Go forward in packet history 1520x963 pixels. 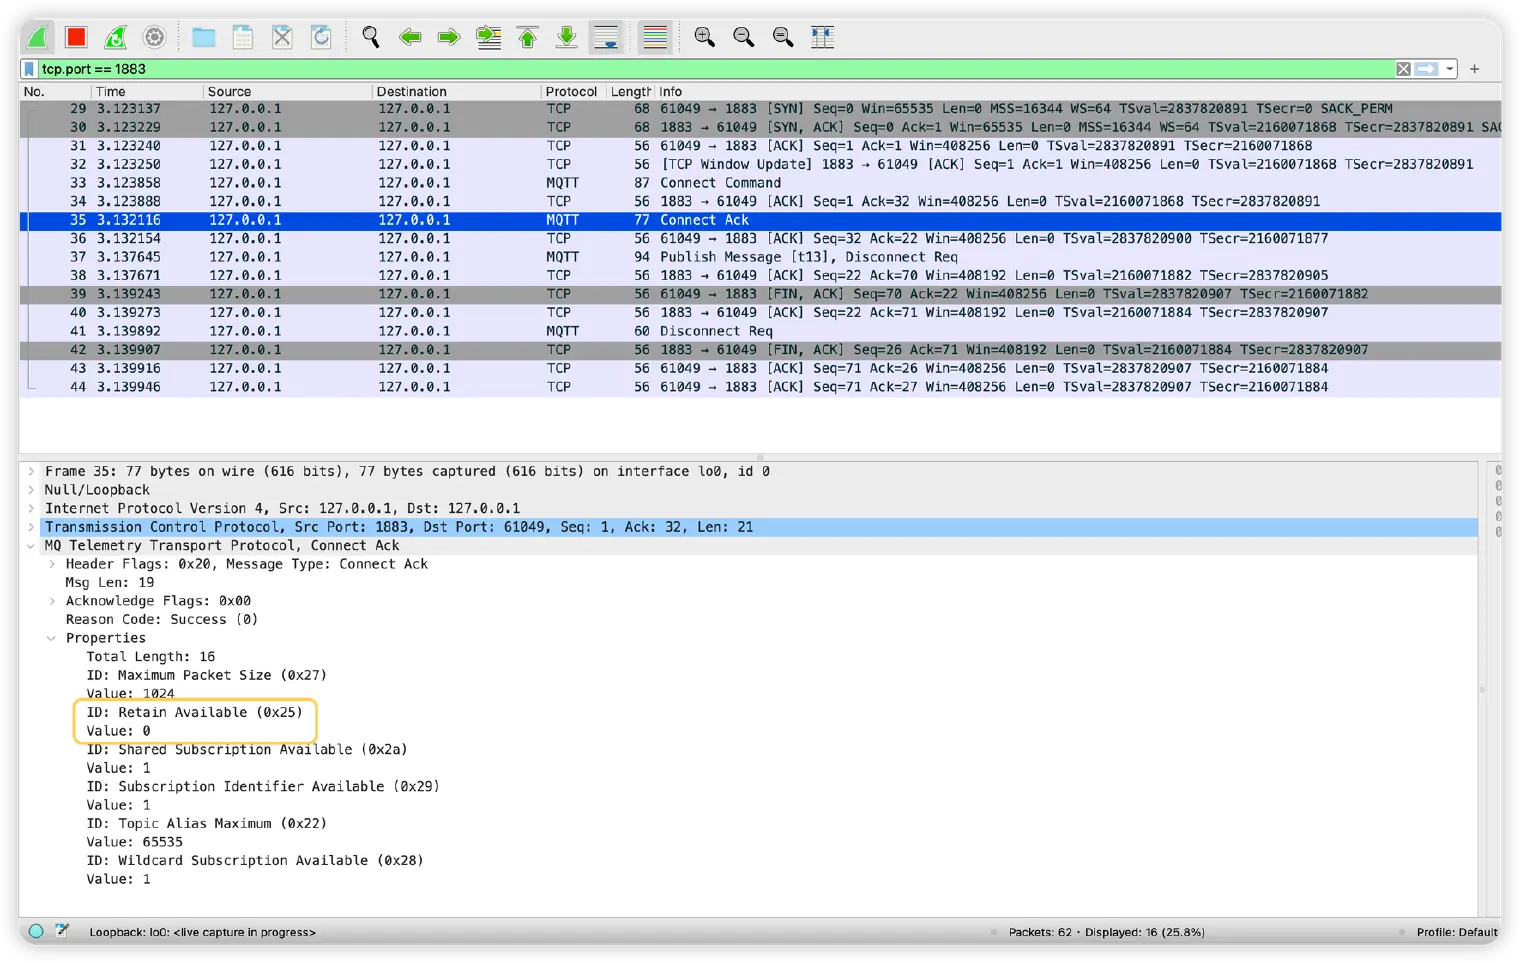pos(449,37)
